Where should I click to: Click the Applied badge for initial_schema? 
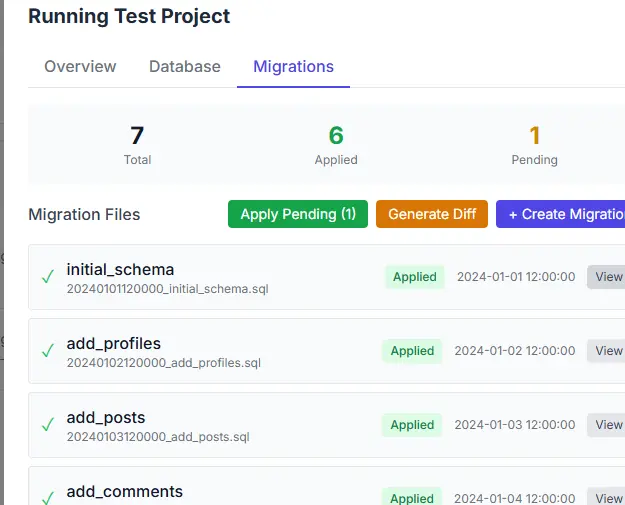point(415,277)
